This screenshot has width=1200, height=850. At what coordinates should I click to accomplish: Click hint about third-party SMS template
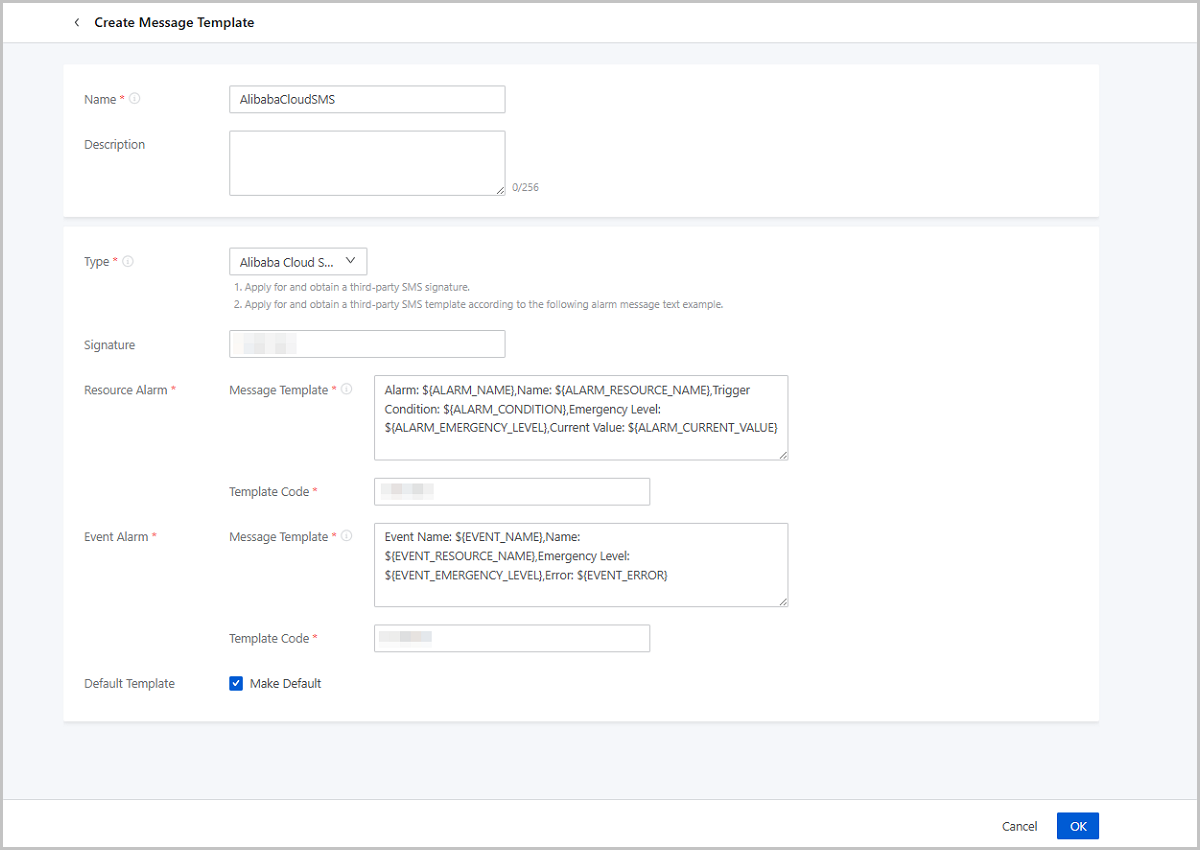point(478,304)
